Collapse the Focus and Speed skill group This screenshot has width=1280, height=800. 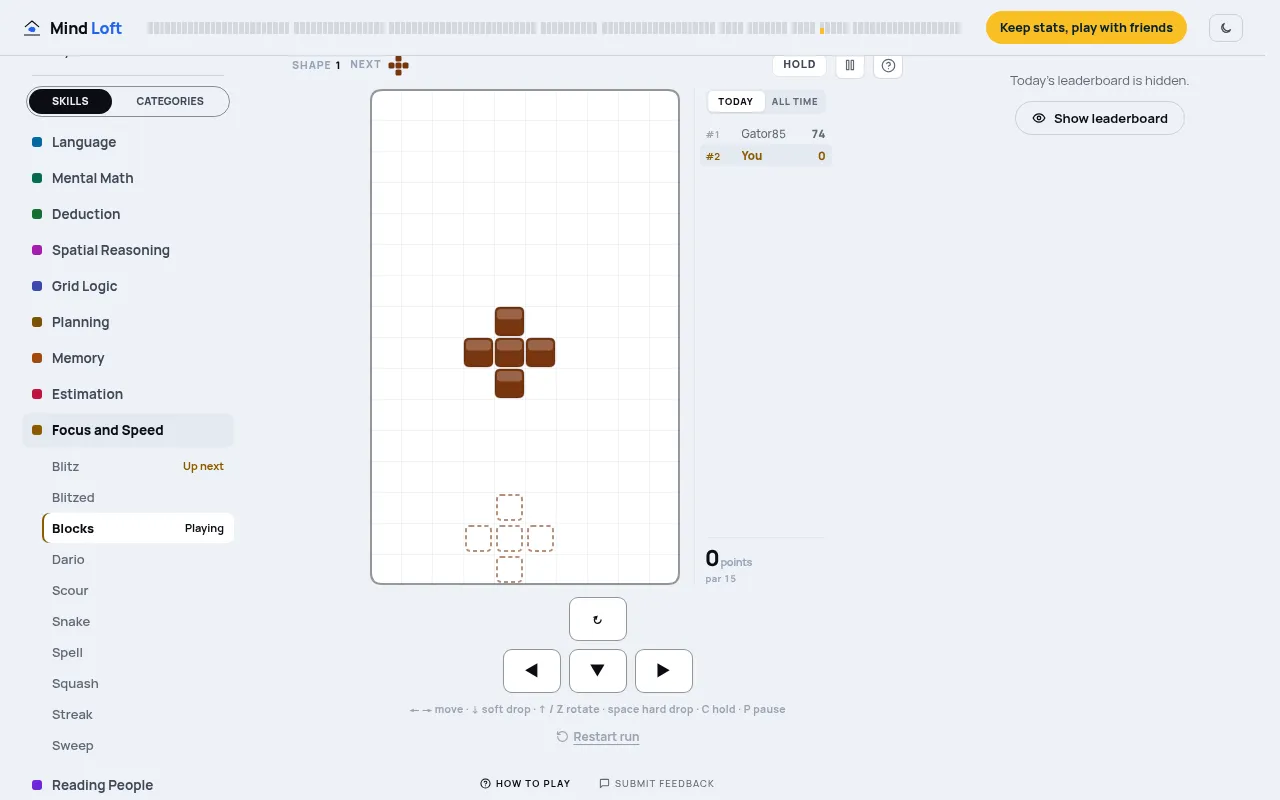tap(128, 430)
